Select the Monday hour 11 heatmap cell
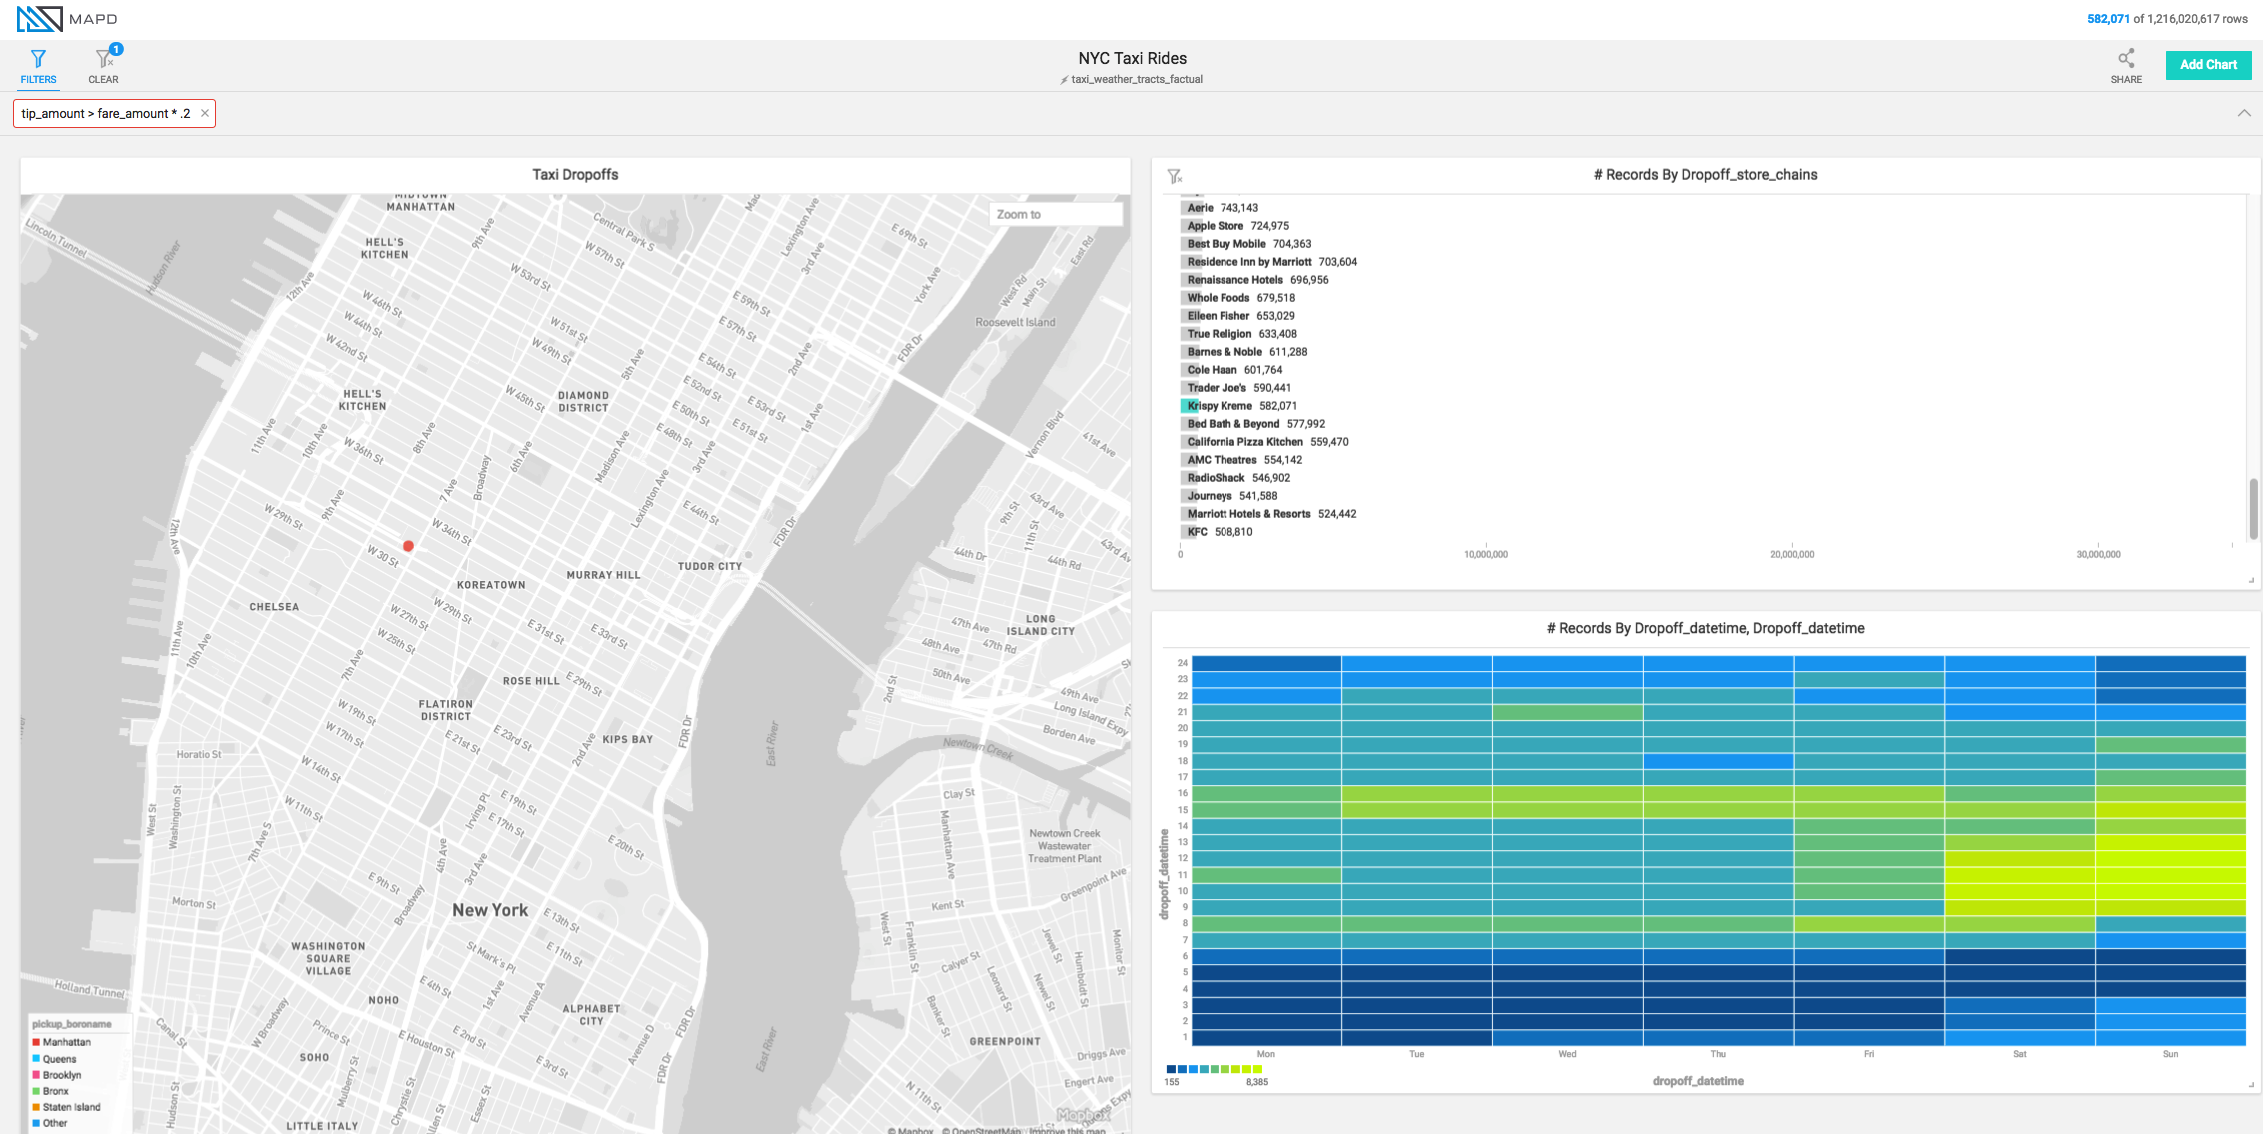This screenshot has height=1134, width=2263. pyautogui.click(x=1266, y=875)
